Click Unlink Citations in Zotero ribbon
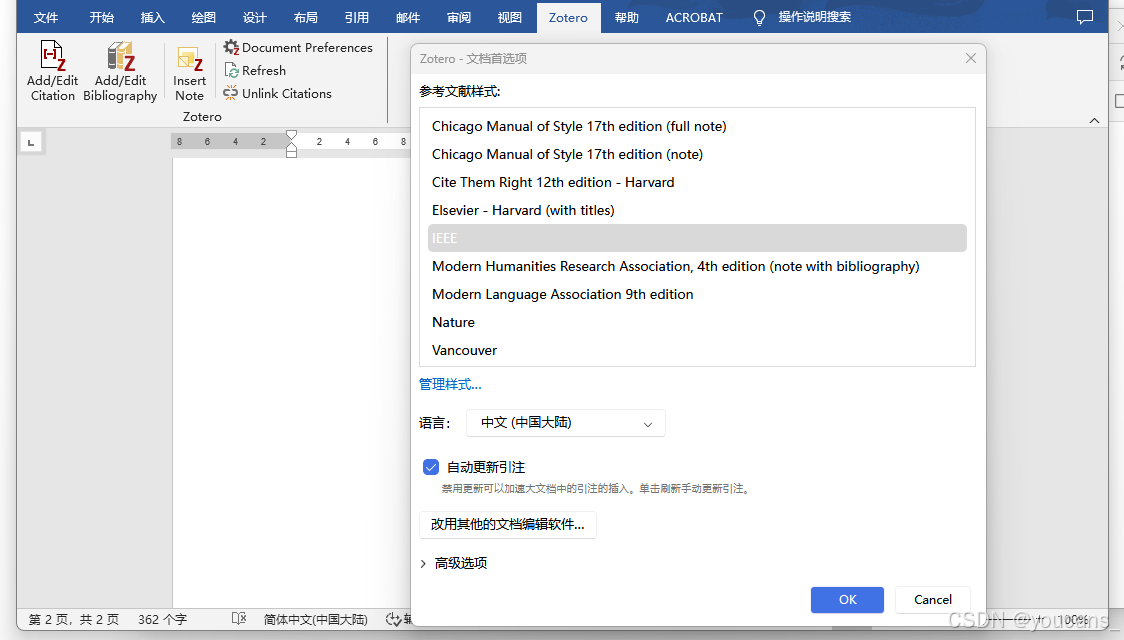Viewport: 1124px width, 640px height. 277,93
